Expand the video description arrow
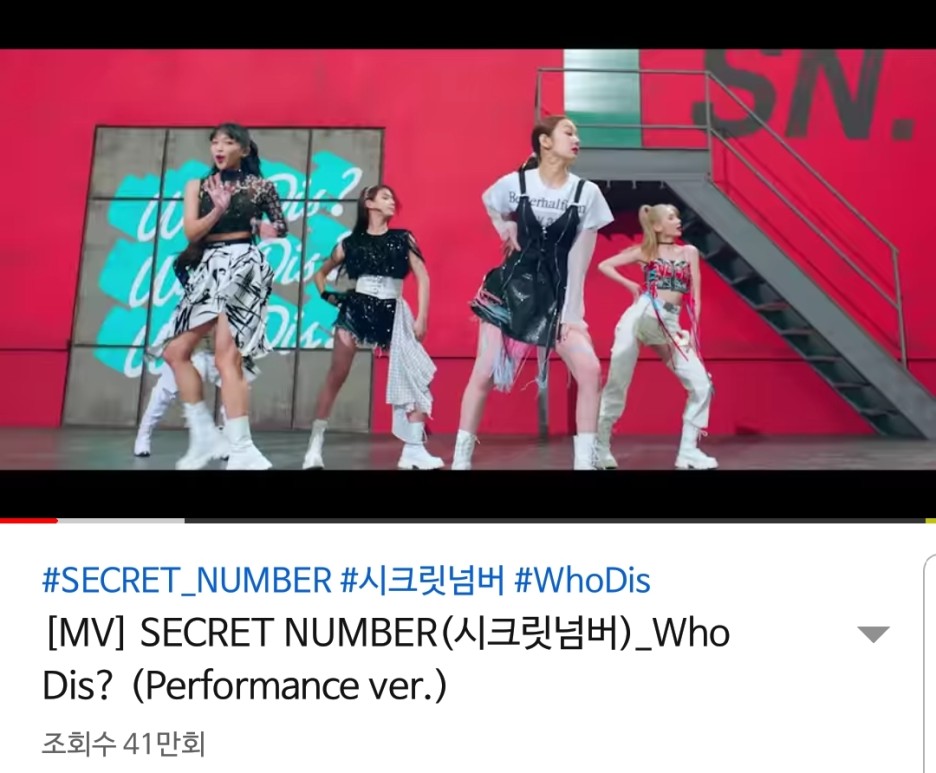936x773 pixels. click(873, 634)
